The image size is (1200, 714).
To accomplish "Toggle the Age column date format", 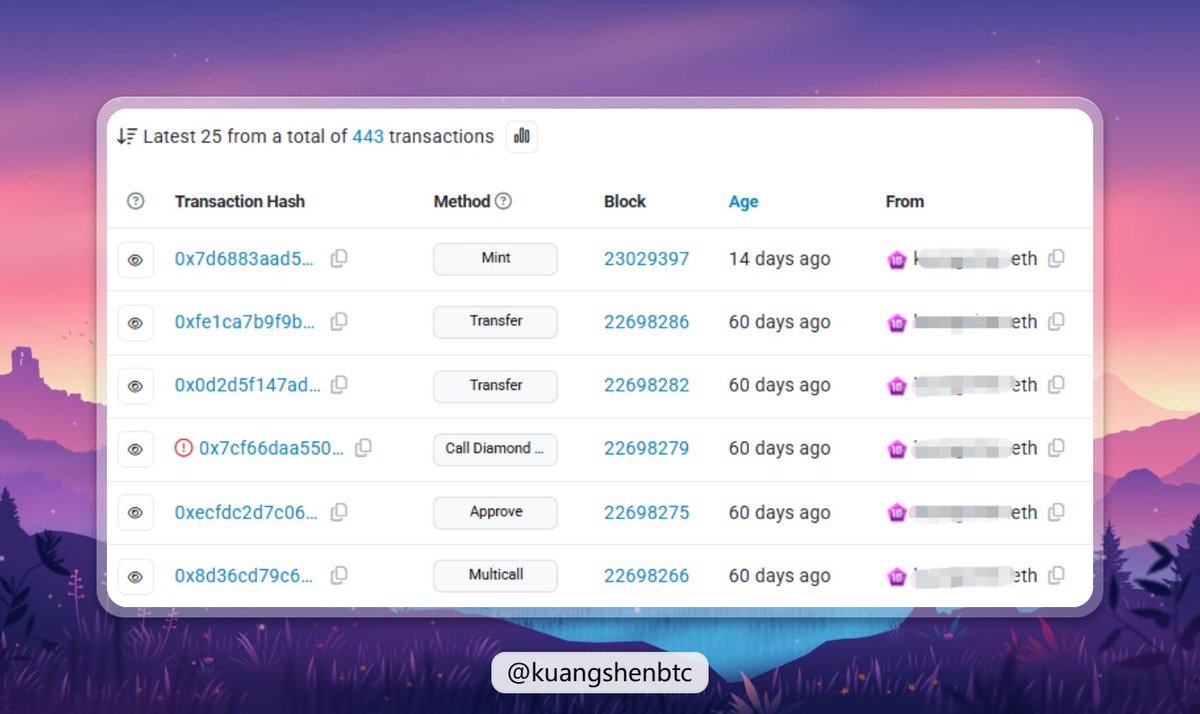I will (x=743, y=201).
